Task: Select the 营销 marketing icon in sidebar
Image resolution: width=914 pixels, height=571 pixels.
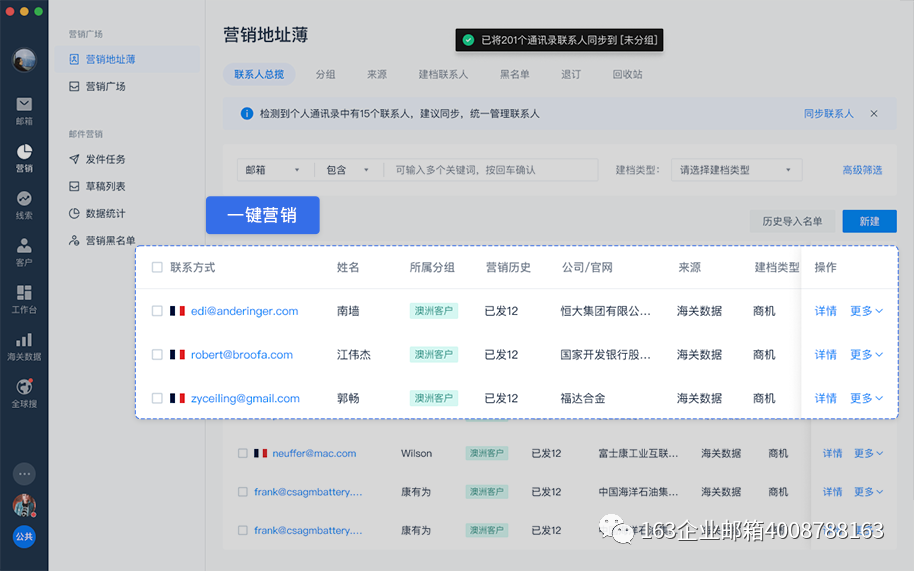Action: pyautogui.click(x=24, y=157)
